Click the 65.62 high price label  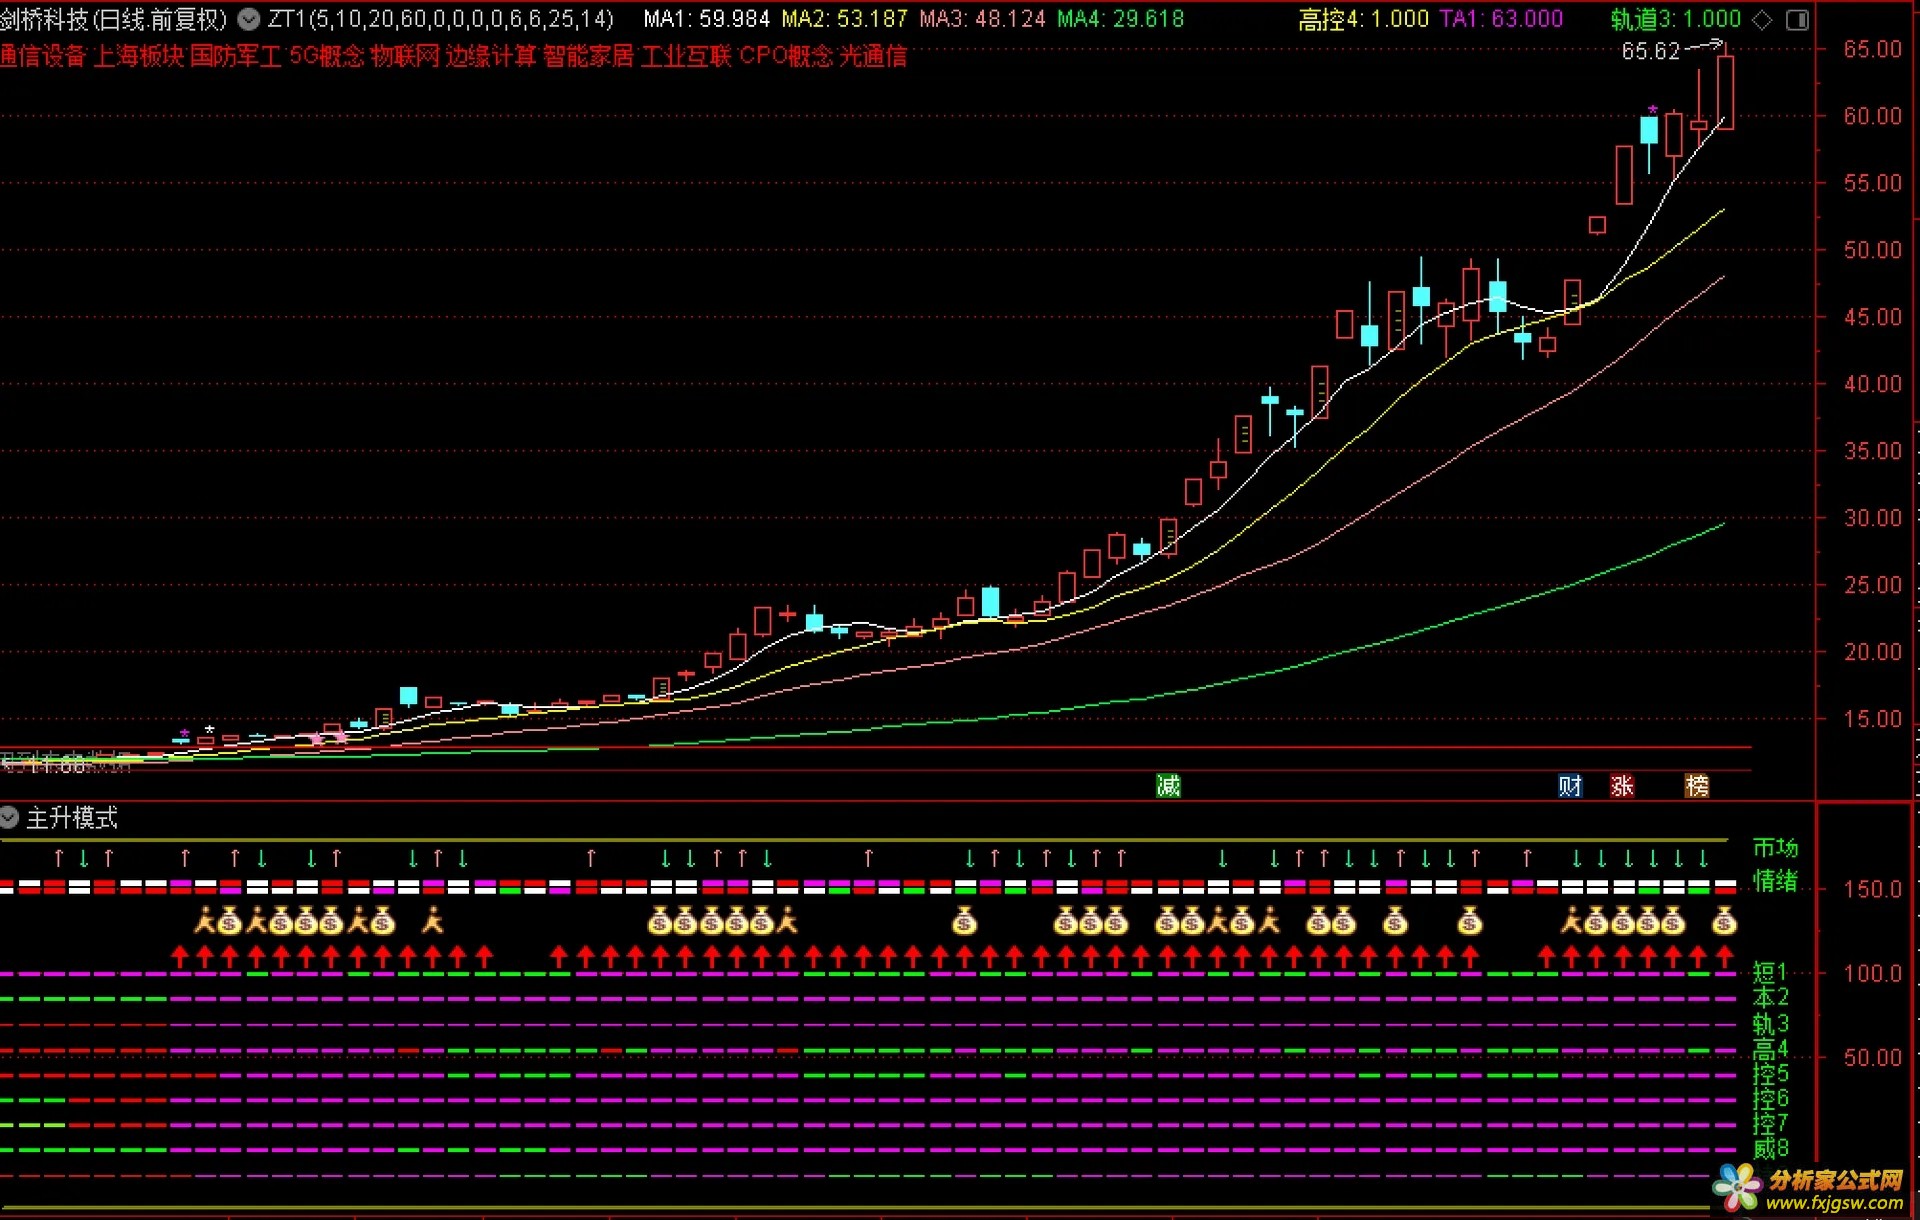click(1651, 51)
